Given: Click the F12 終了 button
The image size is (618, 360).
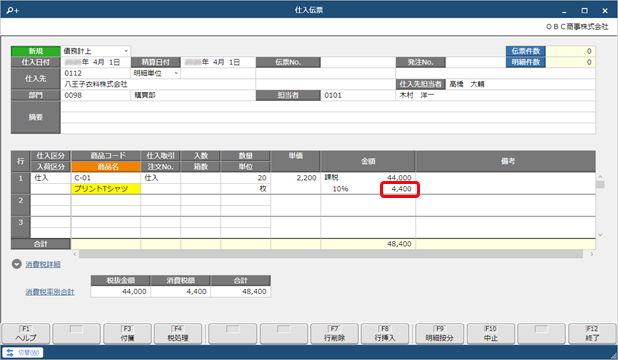Looking at the screenshot, I should (592, 334).
